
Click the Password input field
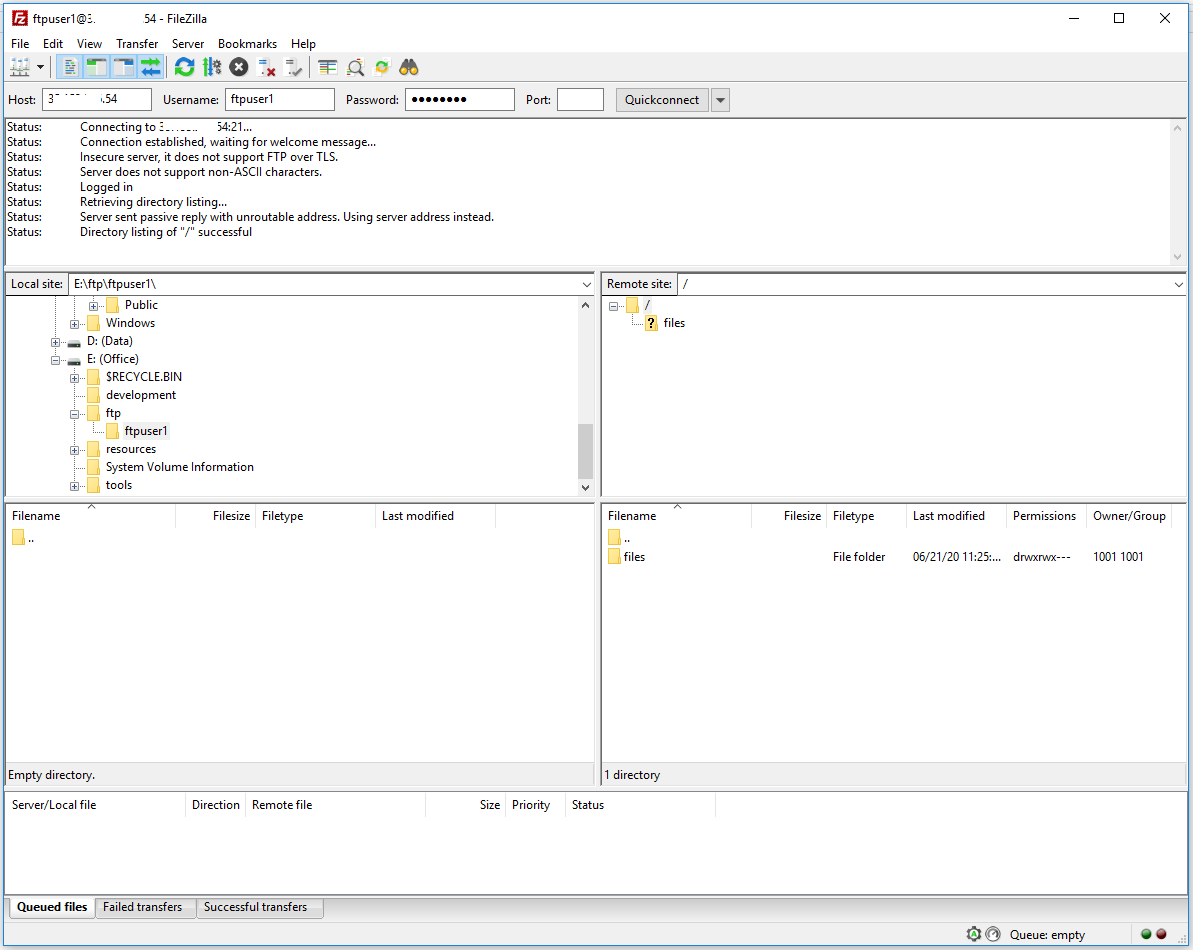coord(460,100)
